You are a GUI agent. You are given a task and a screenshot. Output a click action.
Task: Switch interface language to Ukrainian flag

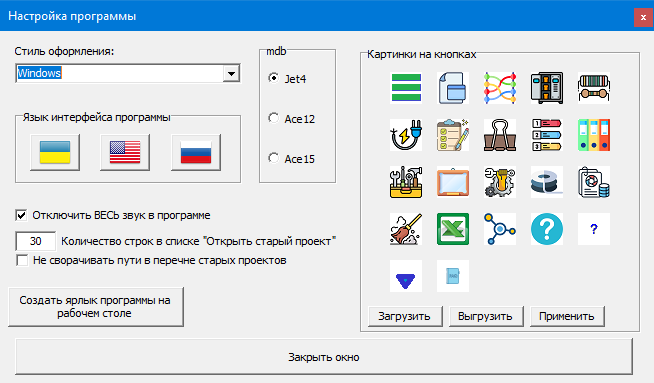click(x=55, y=152)
